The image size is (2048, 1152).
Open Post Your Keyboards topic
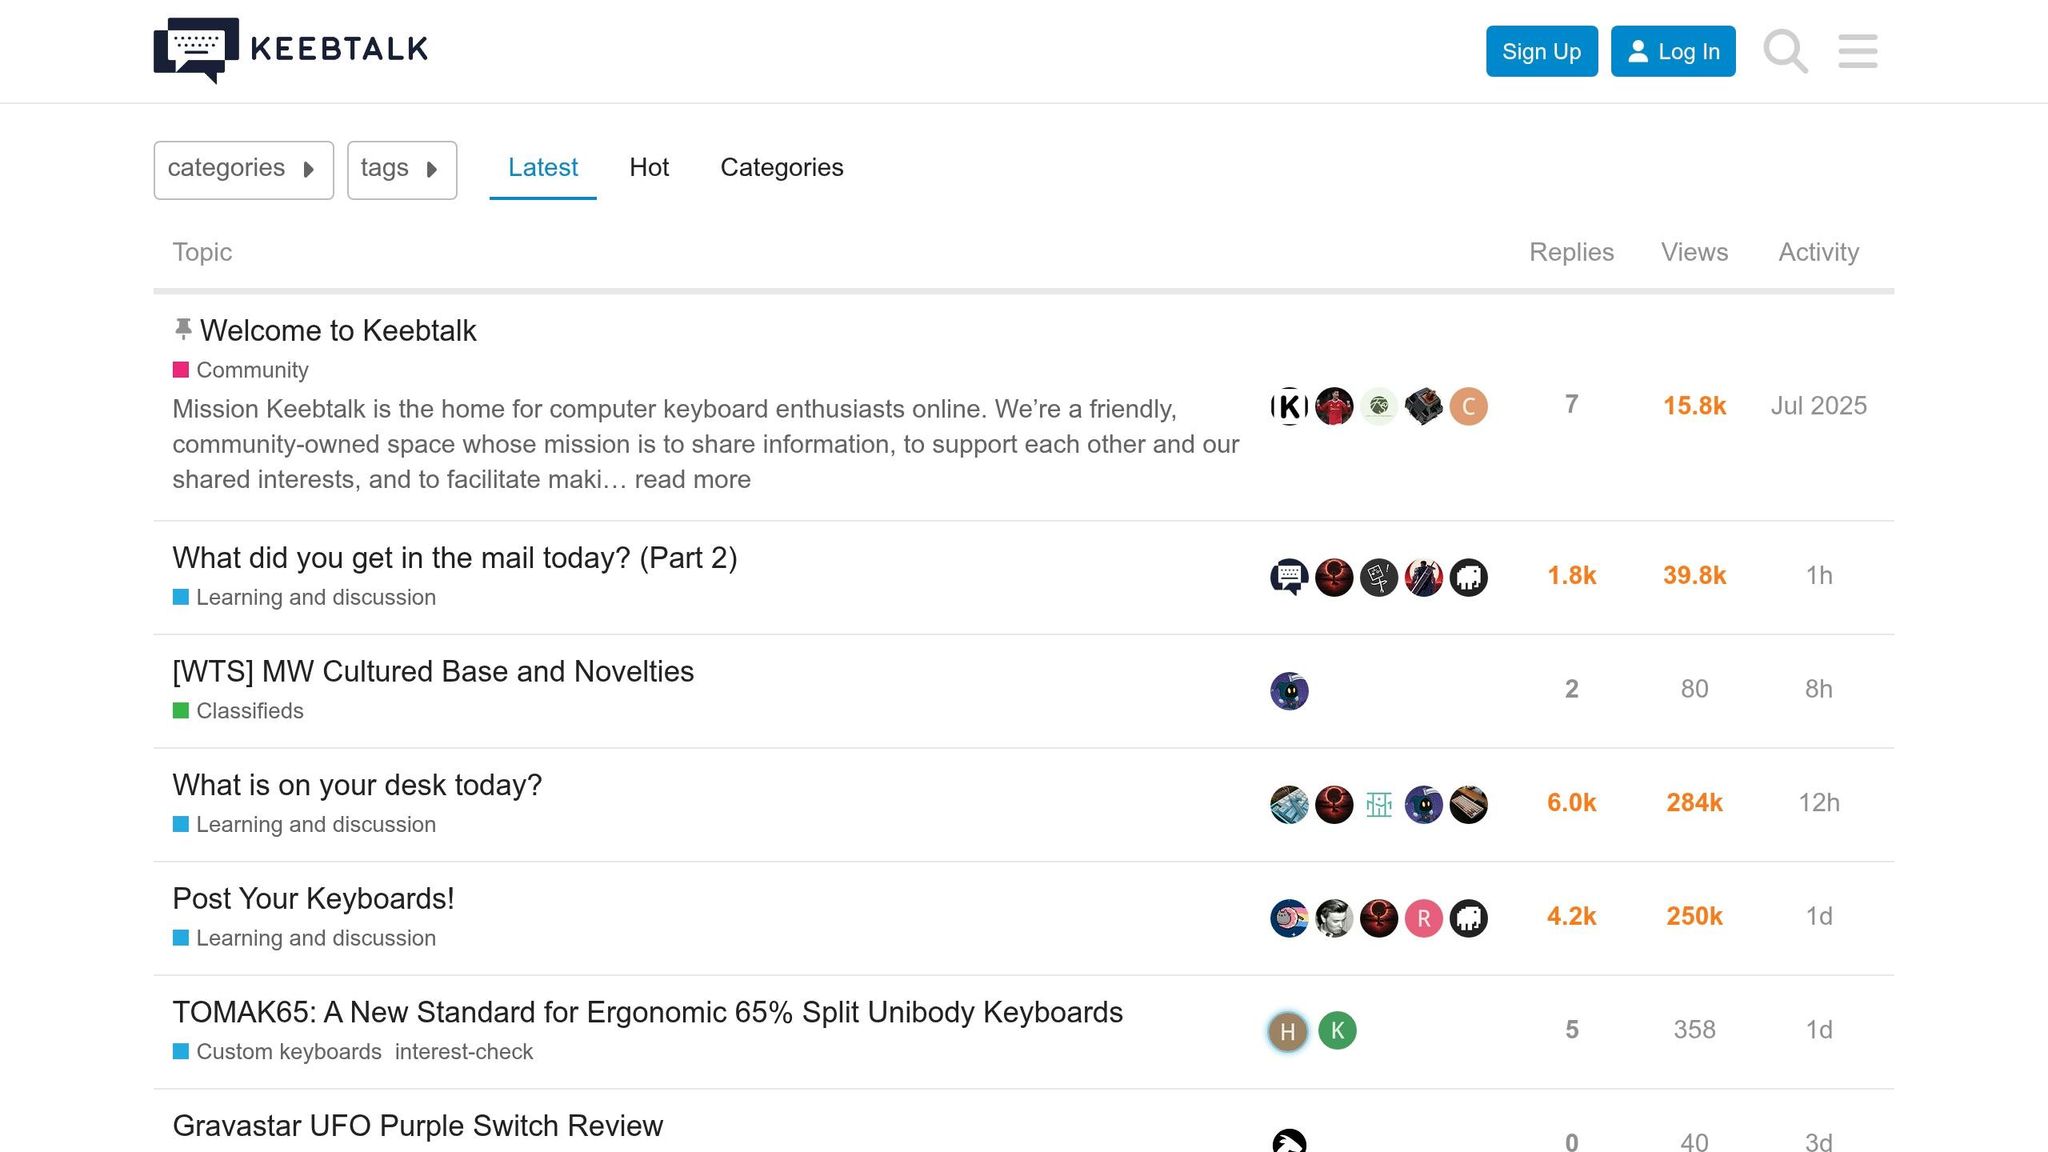(313, 898)
